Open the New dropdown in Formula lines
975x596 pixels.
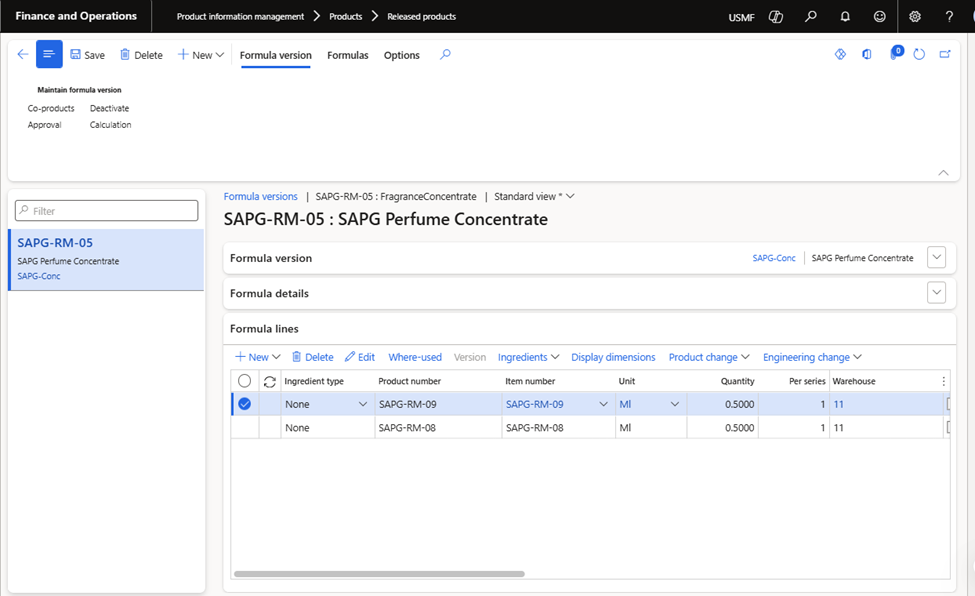(258, 356)
